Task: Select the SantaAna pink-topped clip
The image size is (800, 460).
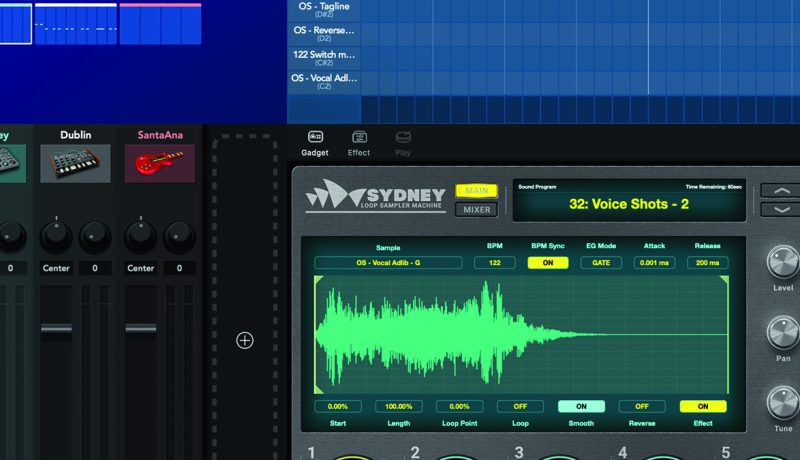Action: 160,23
